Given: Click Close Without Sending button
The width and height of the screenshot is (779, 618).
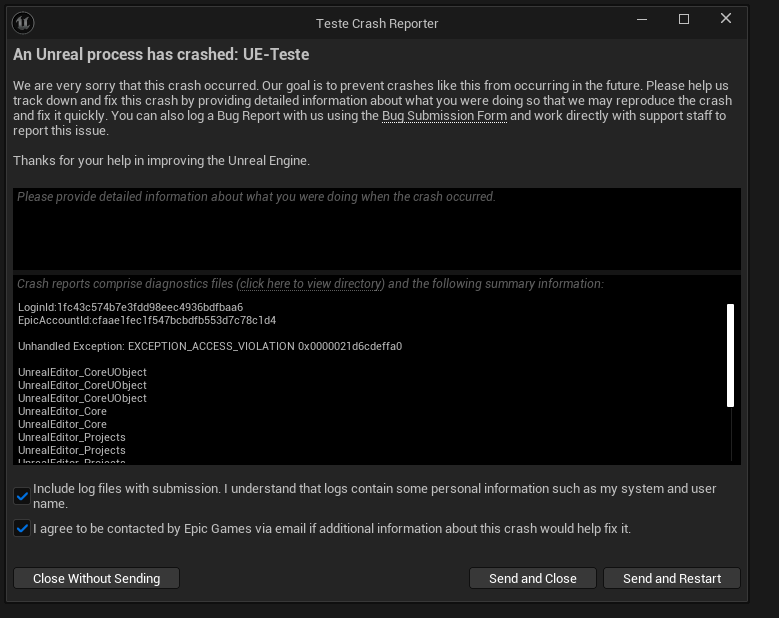Looking at the screenshot, I should 96,578.
